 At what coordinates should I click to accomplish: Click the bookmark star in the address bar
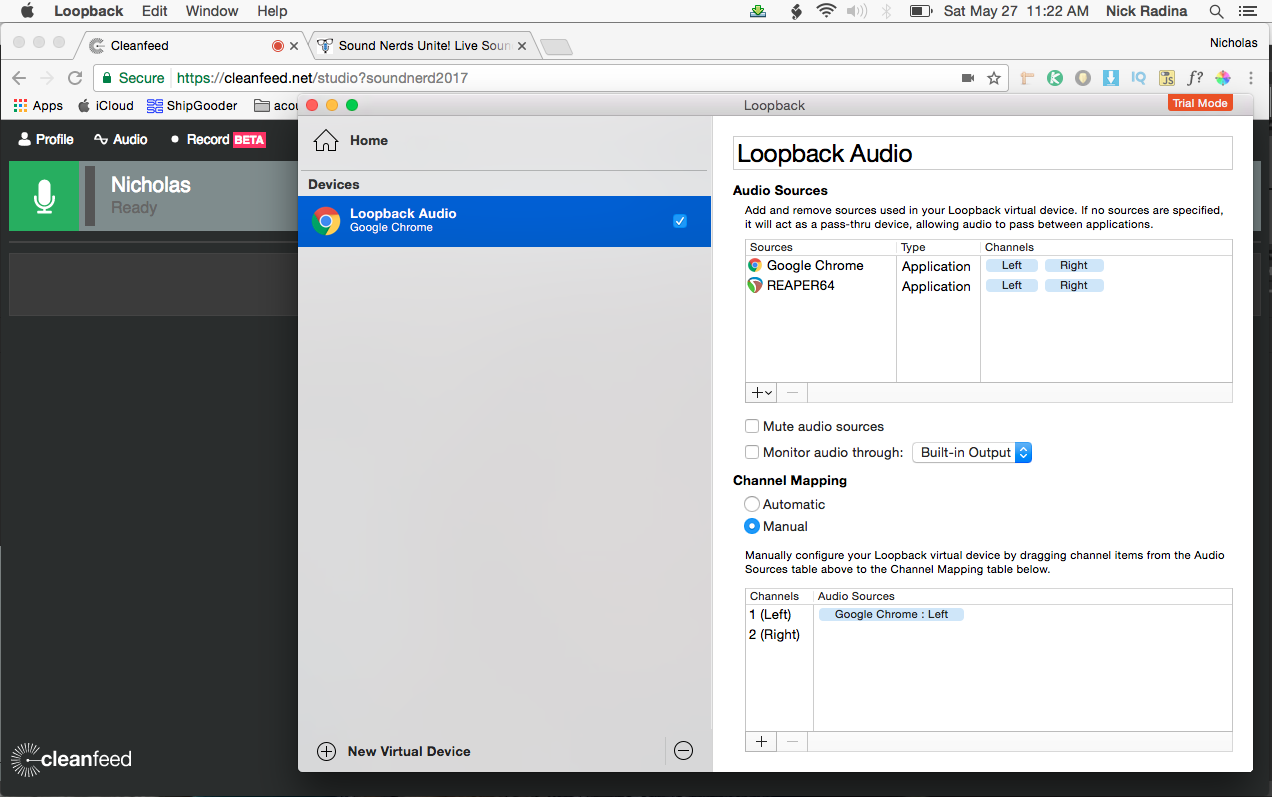coord(993,77)
